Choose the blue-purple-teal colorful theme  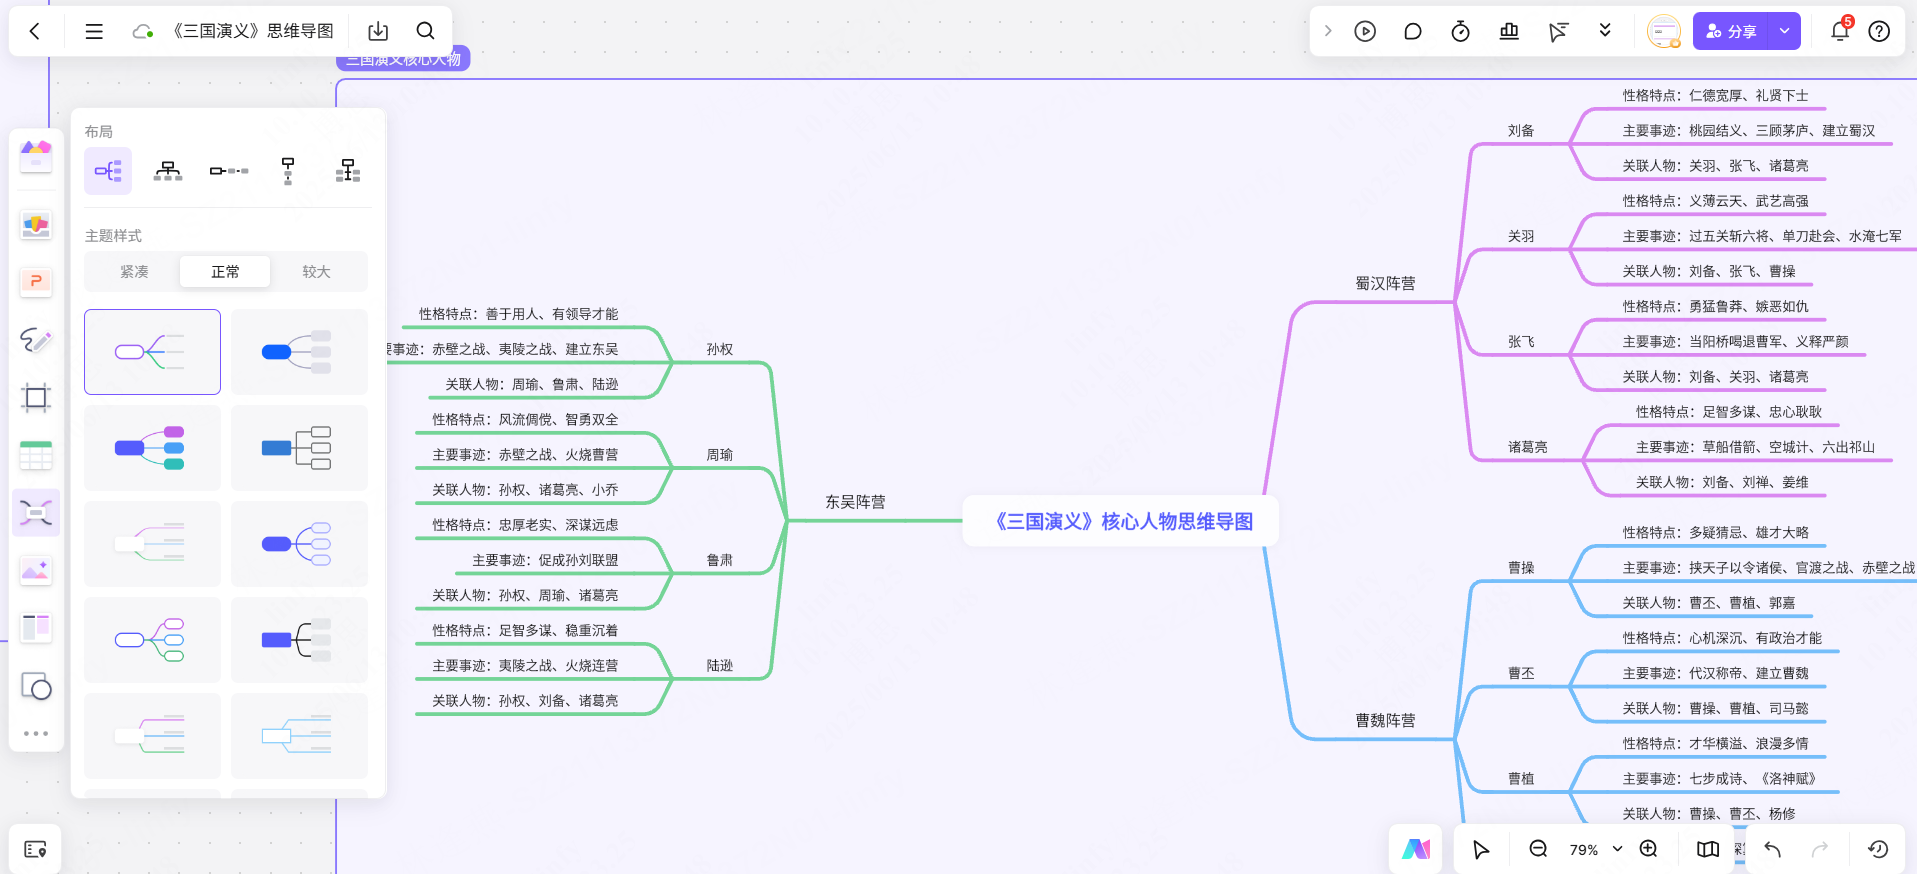pos(152,448)
